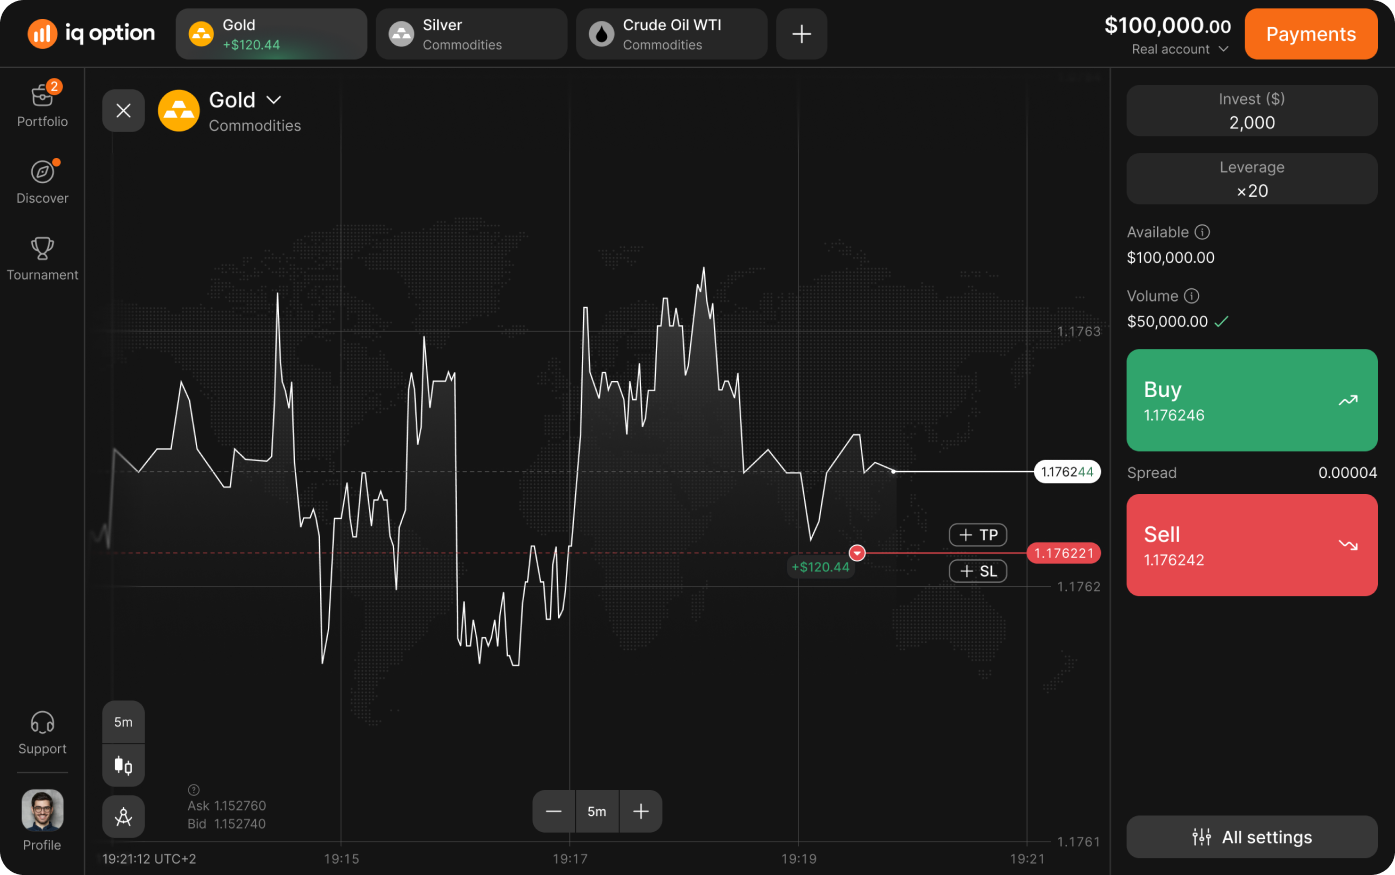
Task: Show info about Volume
Action: point(1191,296)
